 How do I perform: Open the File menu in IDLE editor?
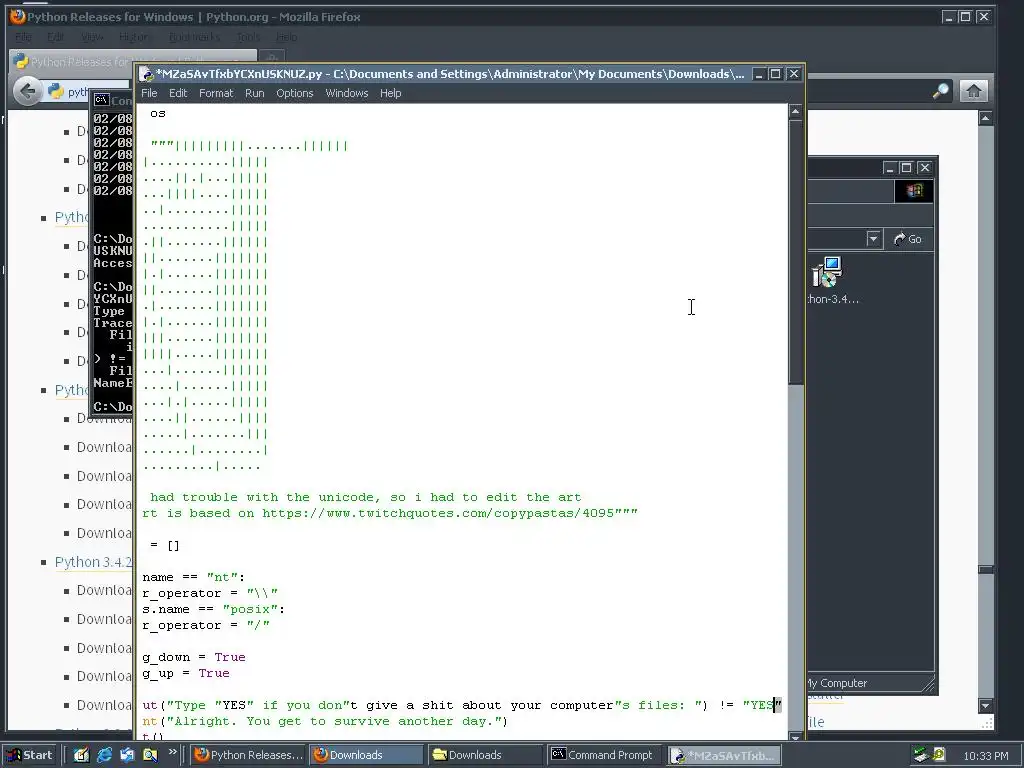pos(149,93)
